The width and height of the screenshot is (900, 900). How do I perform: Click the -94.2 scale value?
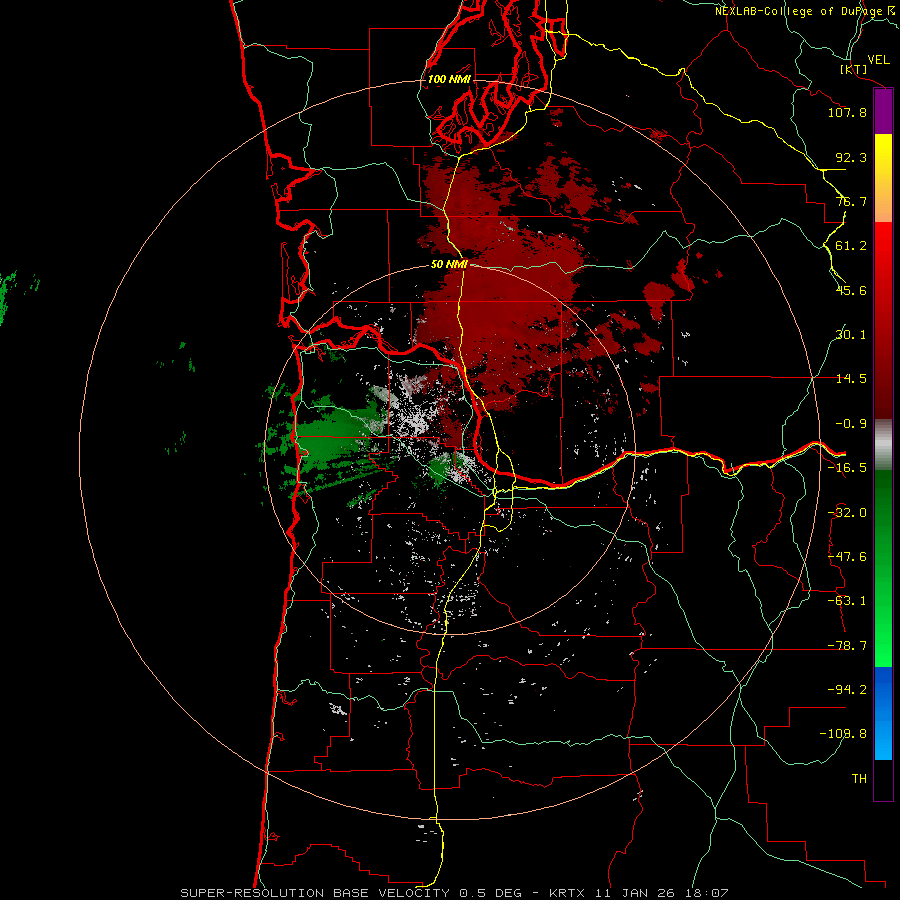tap(847, 690)
